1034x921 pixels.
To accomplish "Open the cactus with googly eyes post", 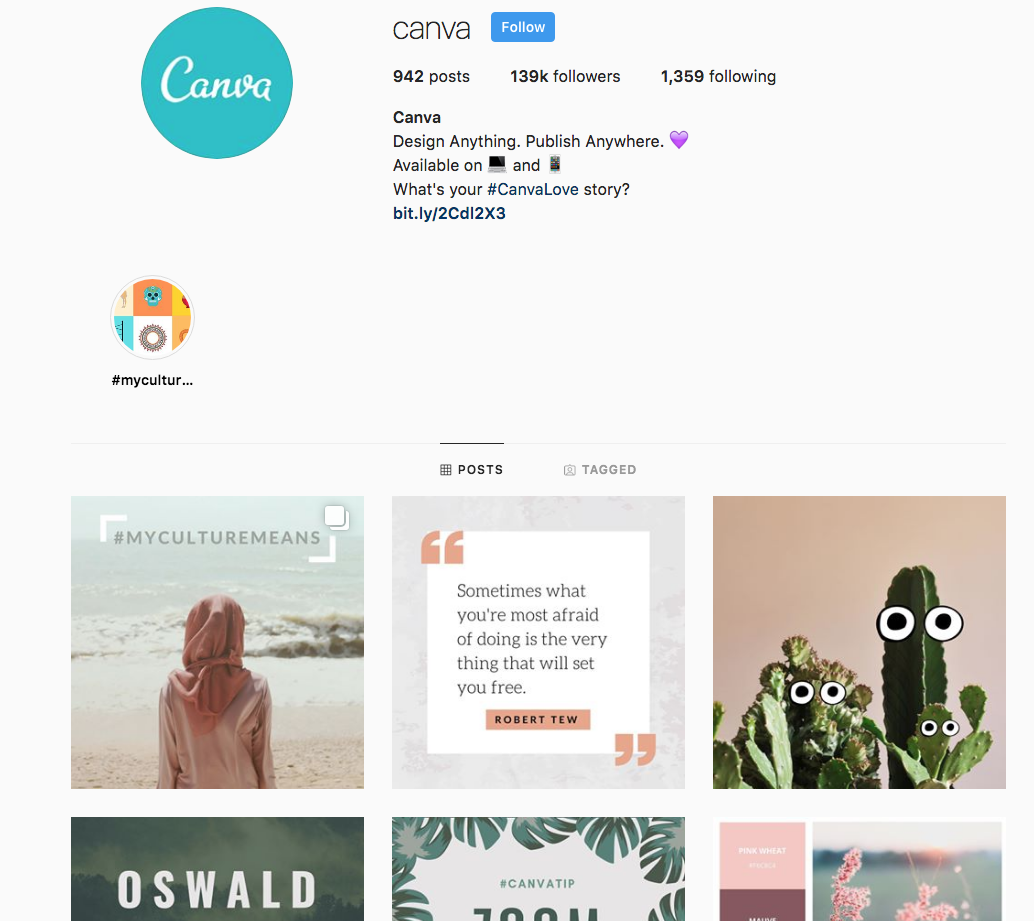I will click(x=859, y=642).
